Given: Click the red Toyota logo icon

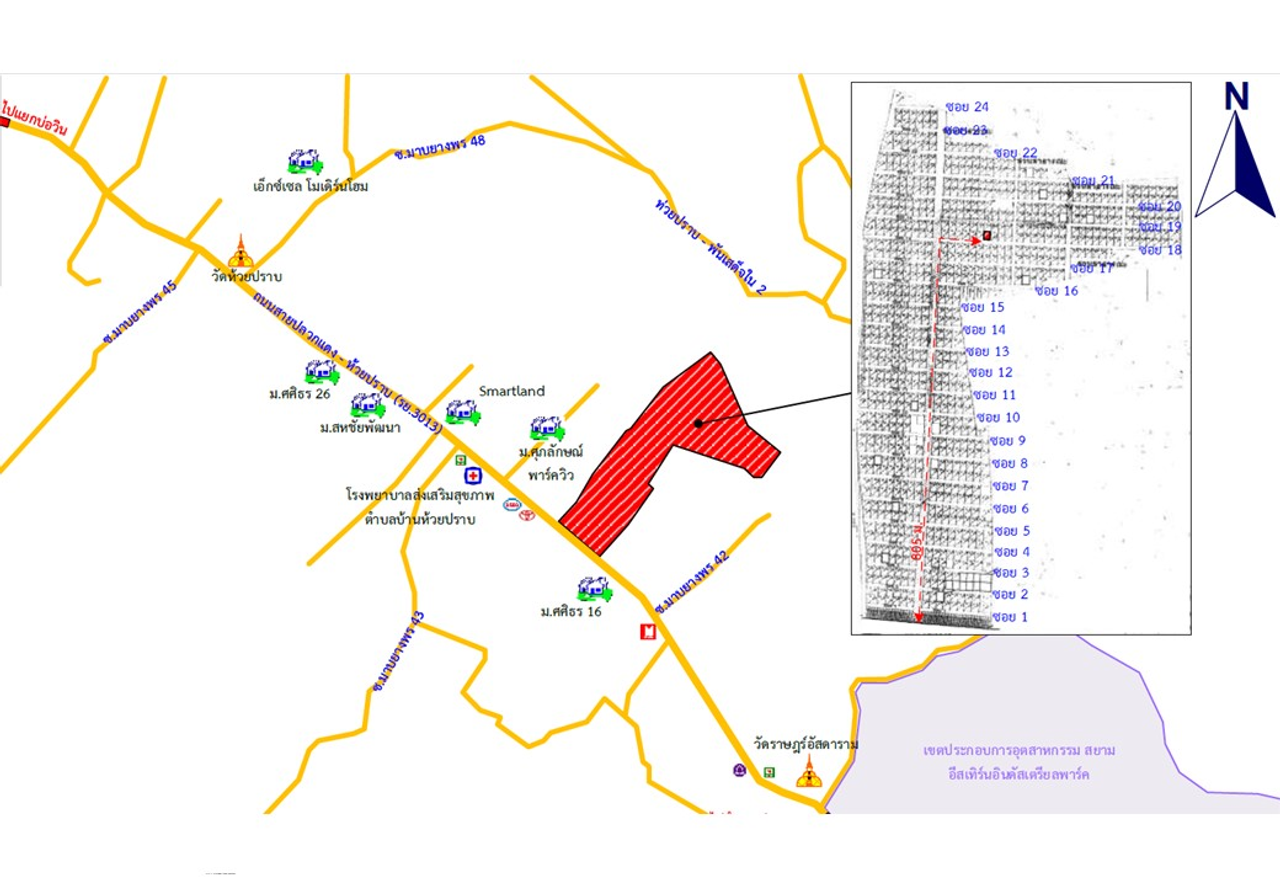Looking at the screenshot, I should coord(527,516).
